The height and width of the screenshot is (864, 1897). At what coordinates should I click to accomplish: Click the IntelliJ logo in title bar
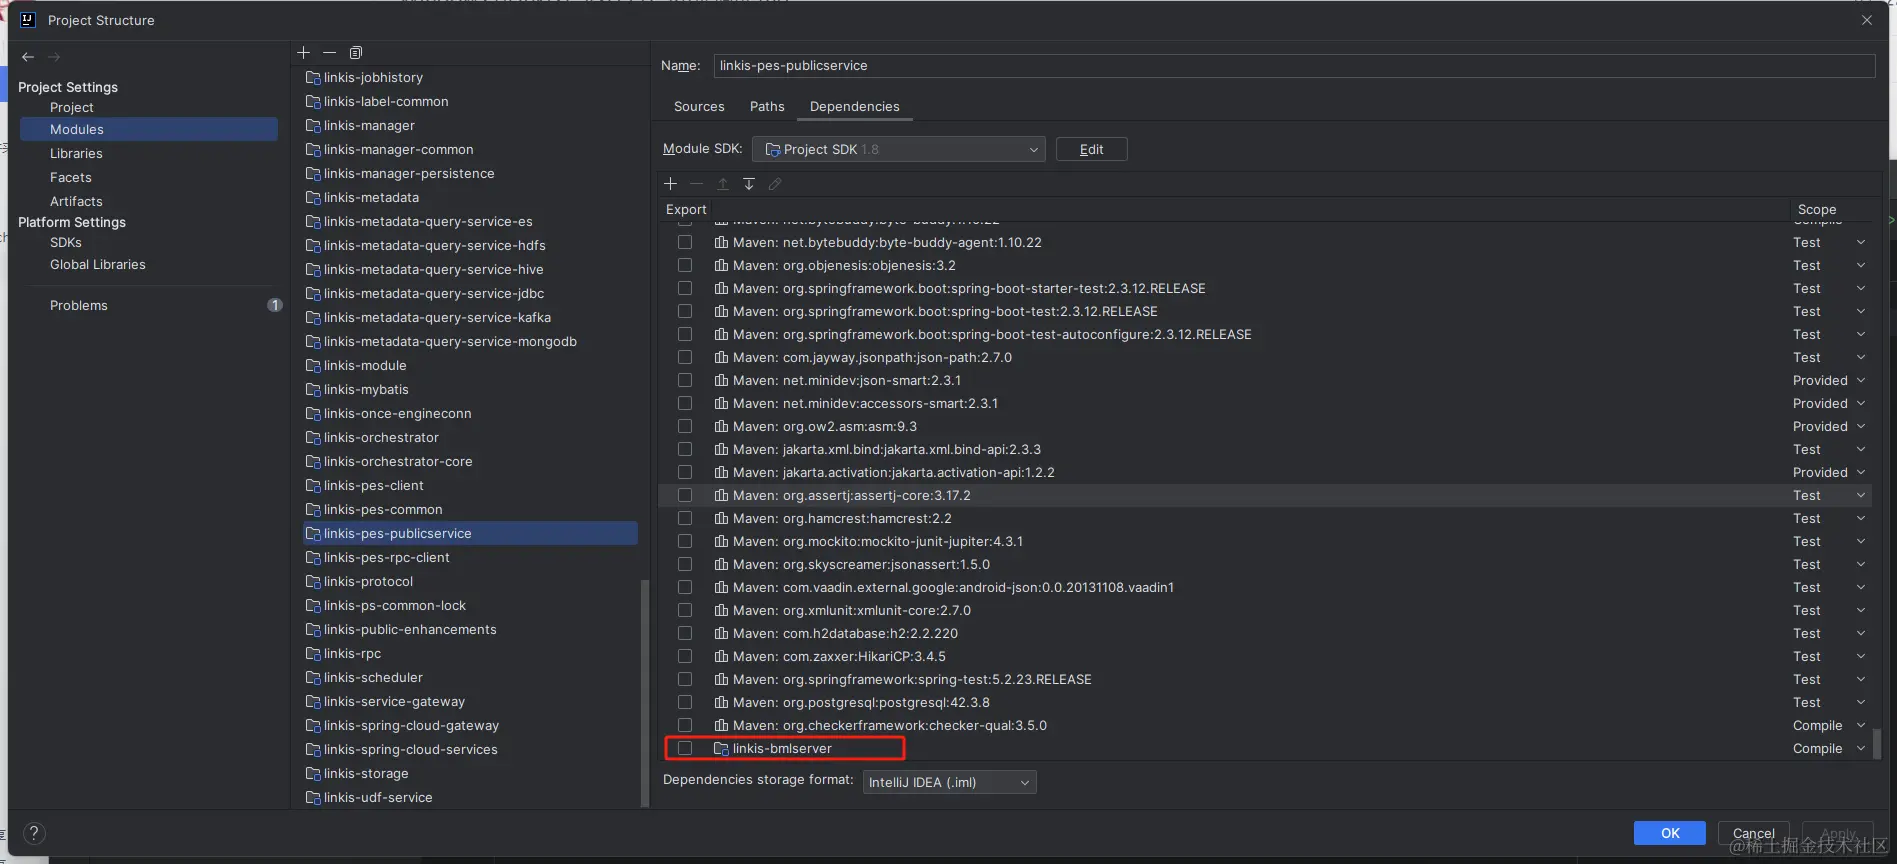[x=28, y=20]
